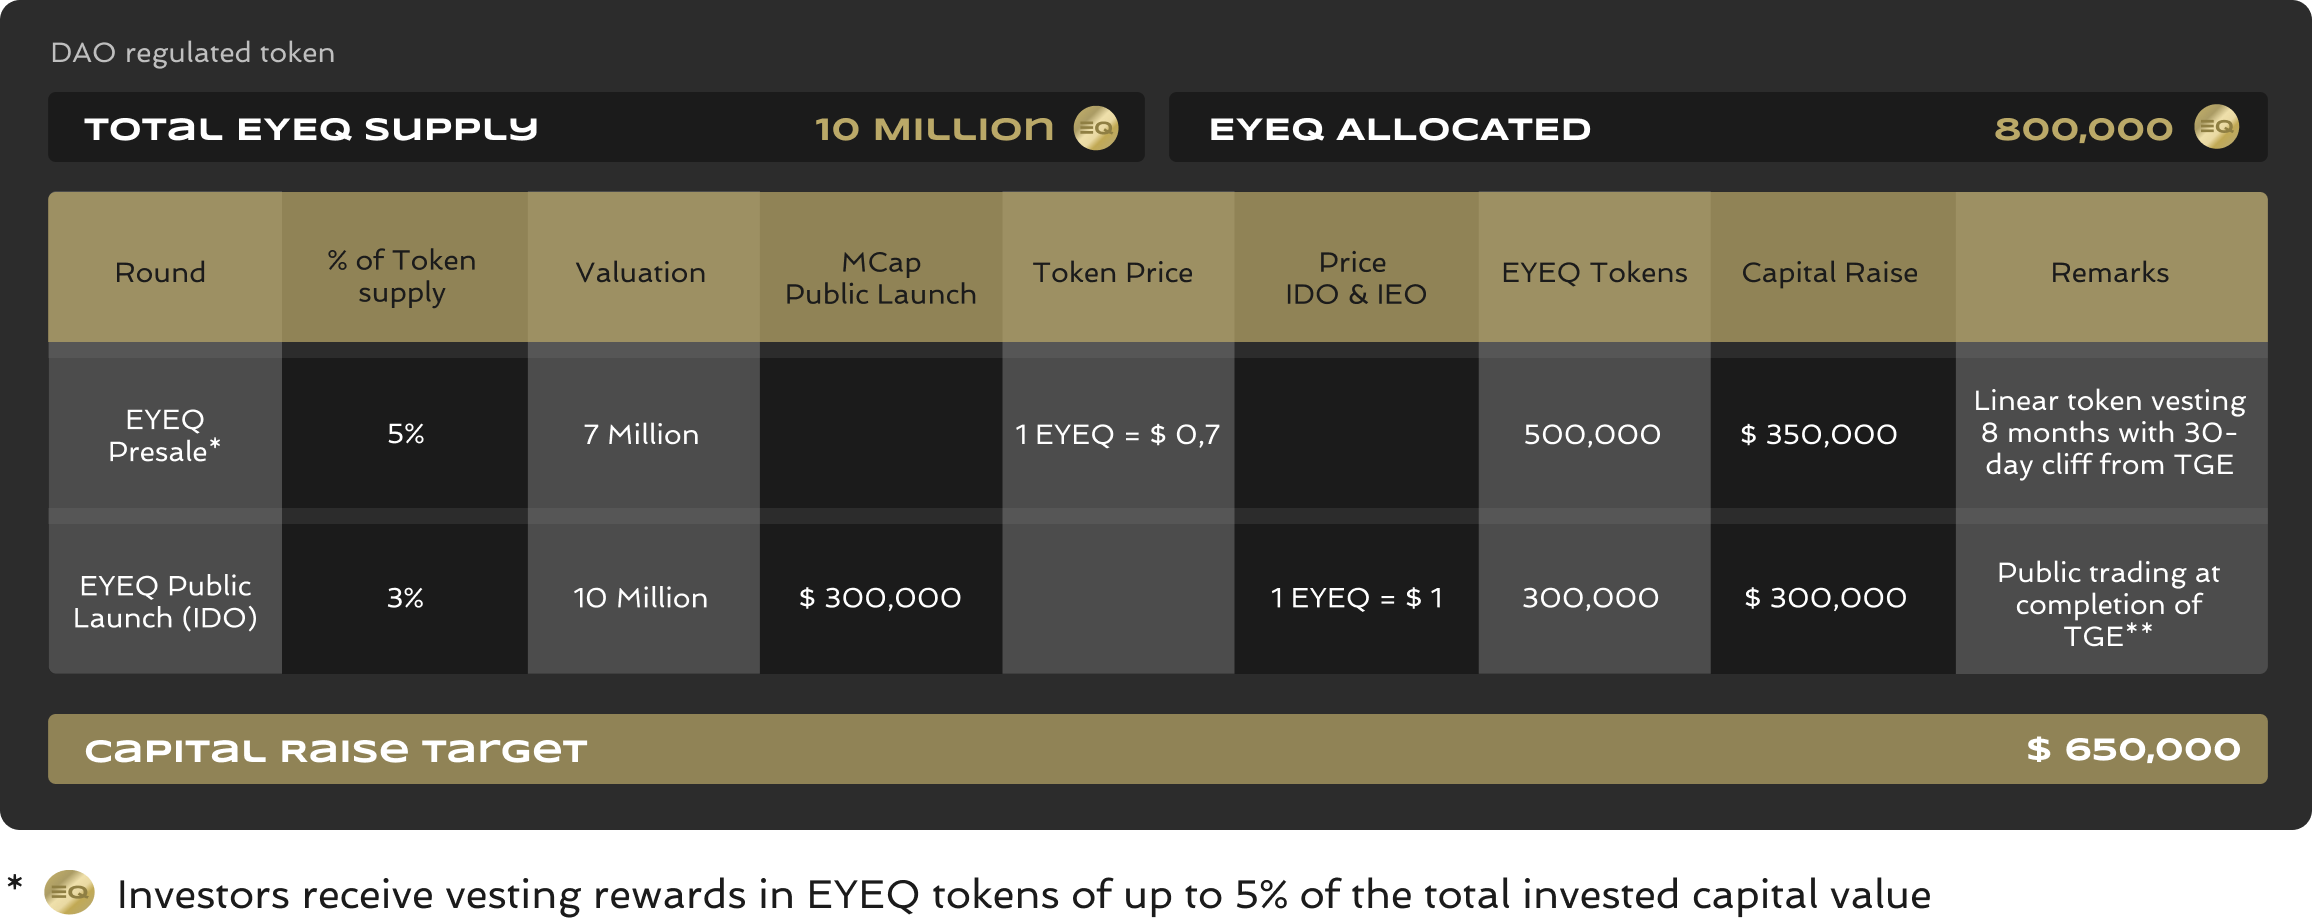Click the Capital Raise Target banner
The image size is (2312, 924).
[x=1158, y=749]
